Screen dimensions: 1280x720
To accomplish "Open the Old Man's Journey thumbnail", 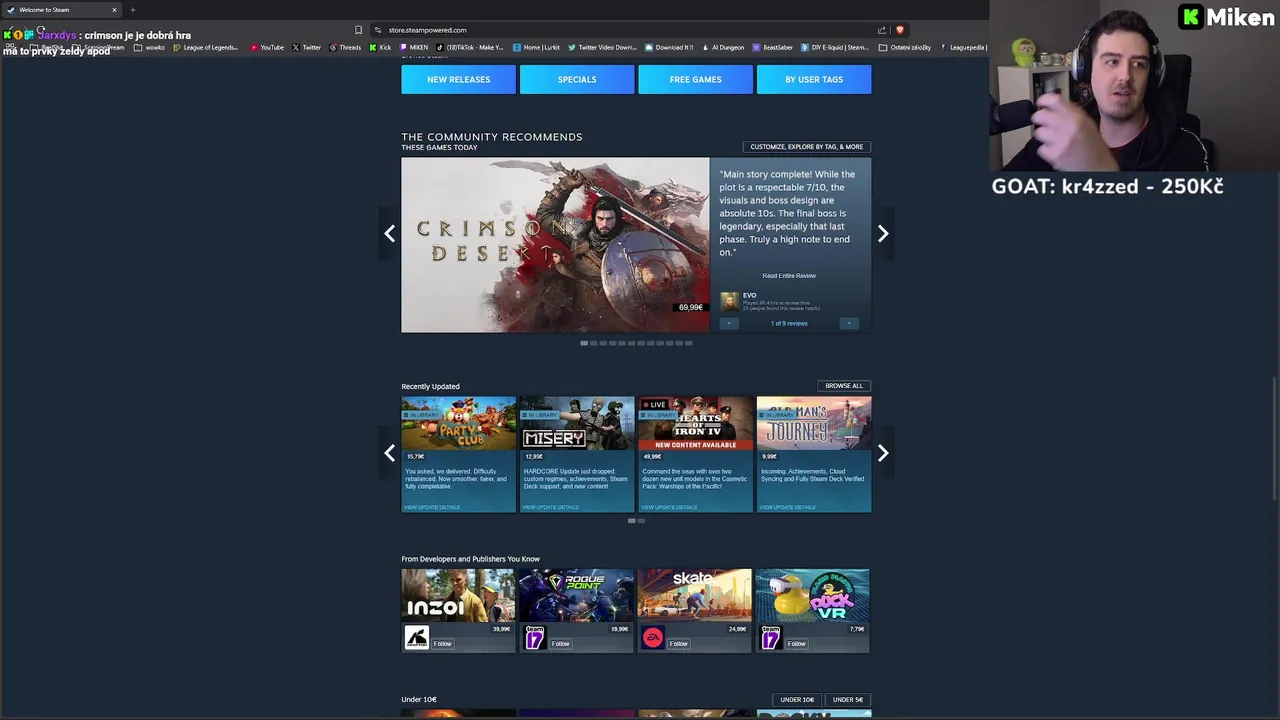I will pyautogui.click(x=814, y=423).
